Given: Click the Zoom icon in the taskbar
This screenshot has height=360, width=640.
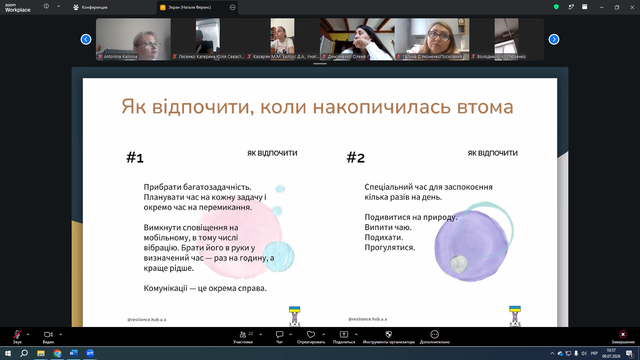Looking at the screenshot, I should pyautogui.click(x=90, y=353).
